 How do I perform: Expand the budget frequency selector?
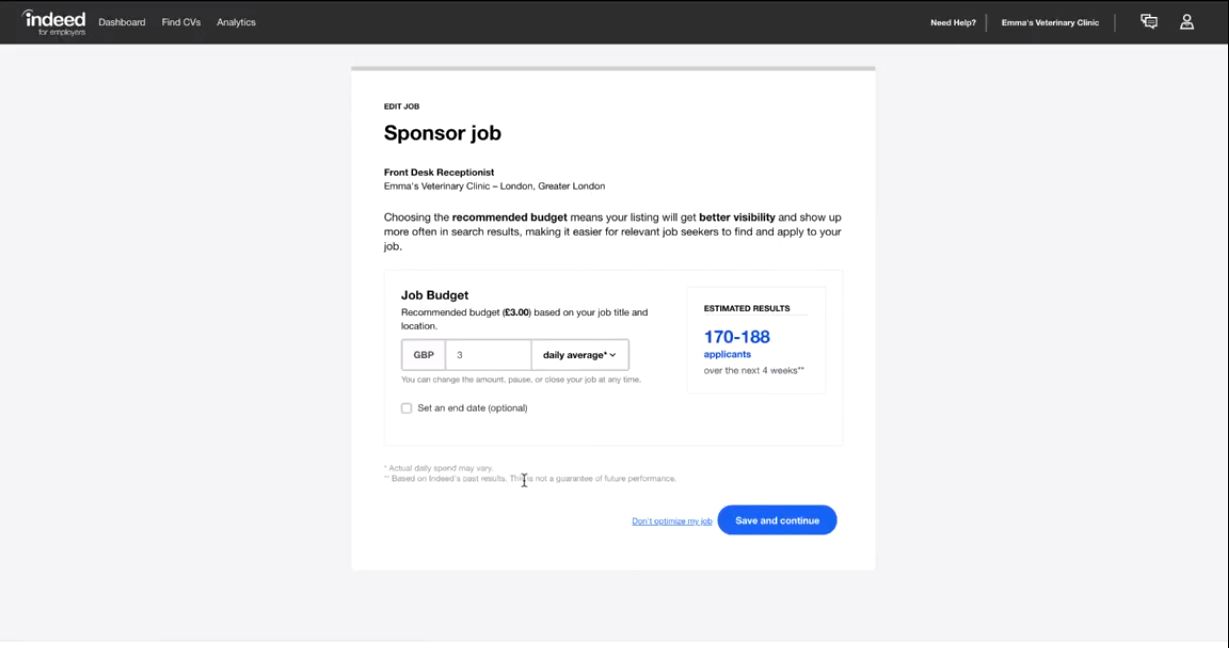(580, 354)
